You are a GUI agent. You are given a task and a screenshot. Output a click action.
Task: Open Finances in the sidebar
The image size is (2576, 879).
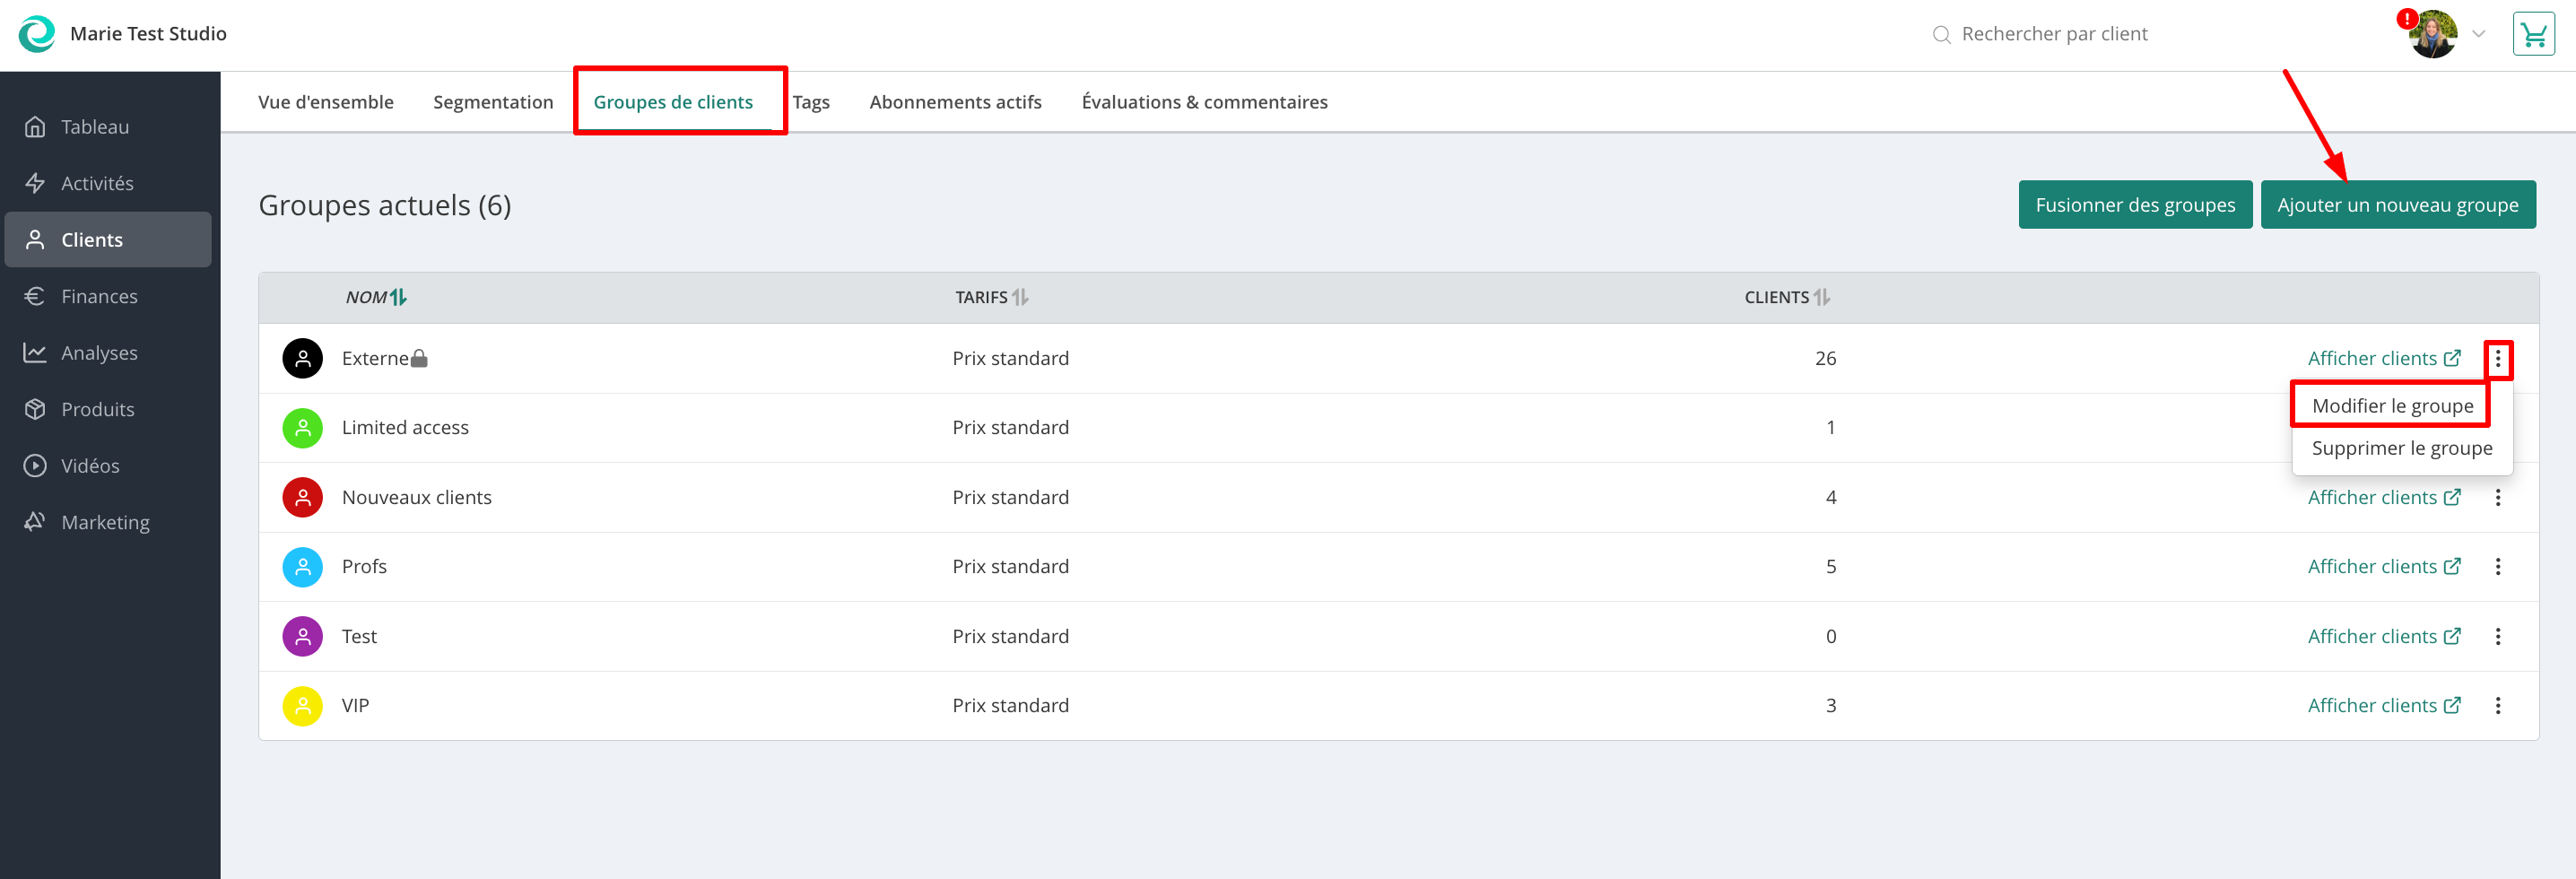(x=108, y=296)
